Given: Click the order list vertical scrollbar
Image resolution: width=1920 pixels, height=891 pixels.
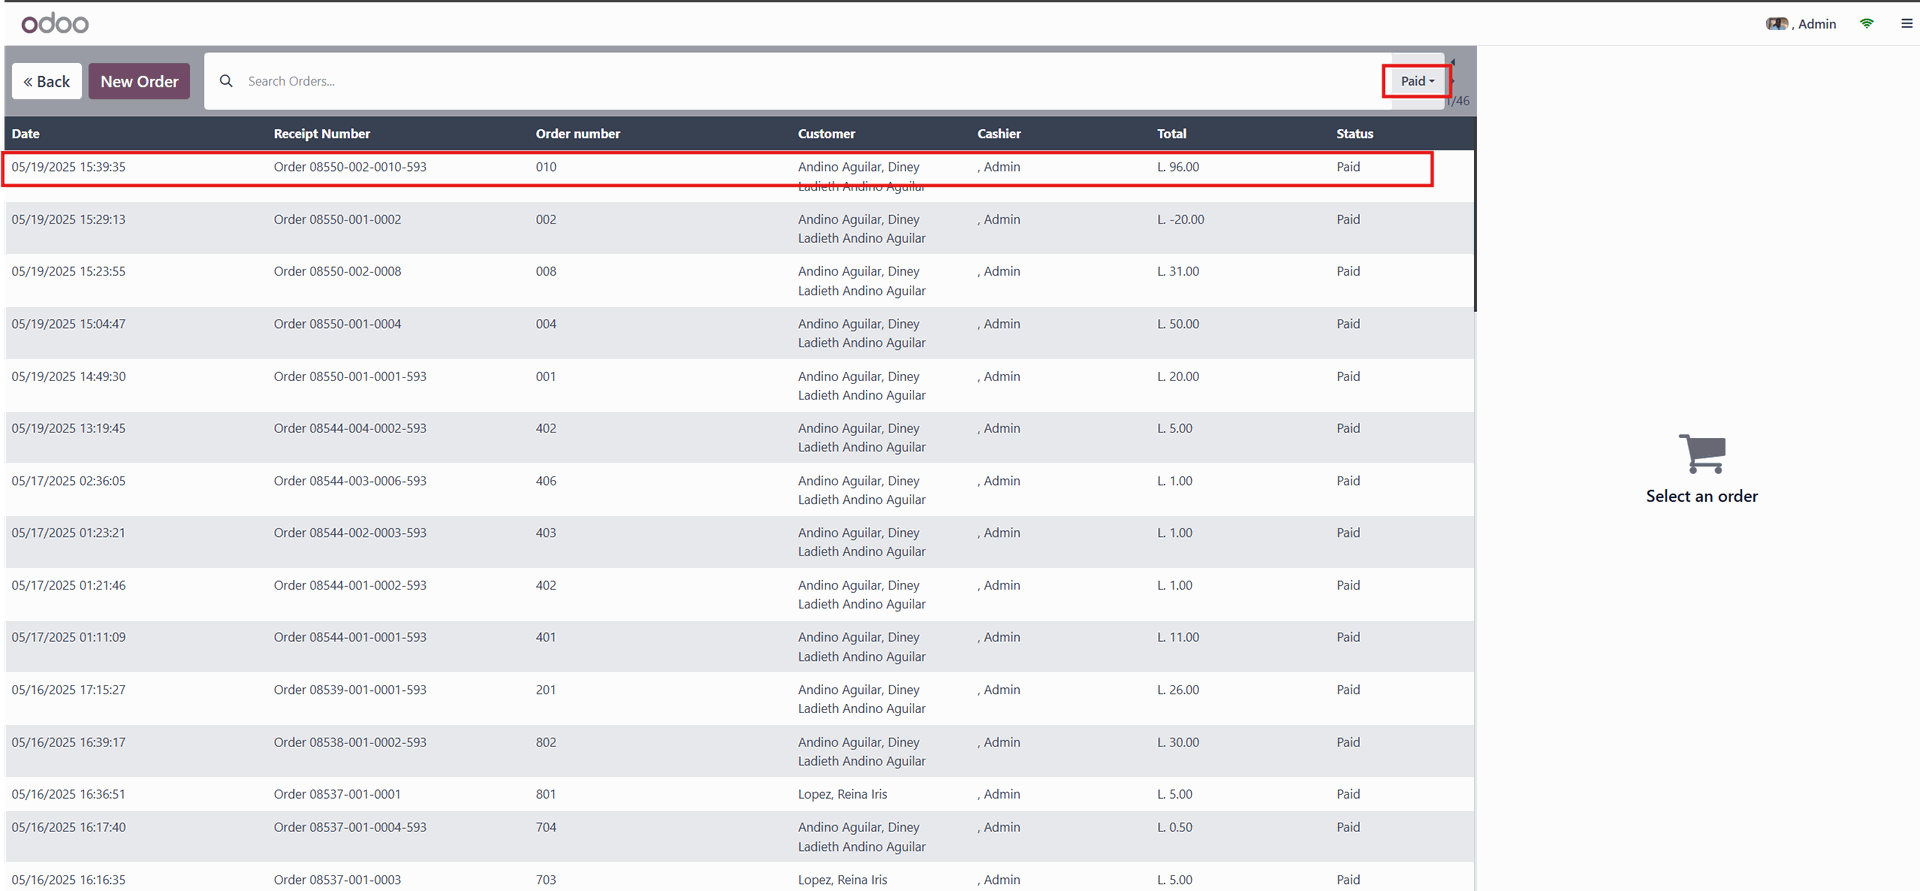Looking at the screenshot, I should tap(1474, 230).
